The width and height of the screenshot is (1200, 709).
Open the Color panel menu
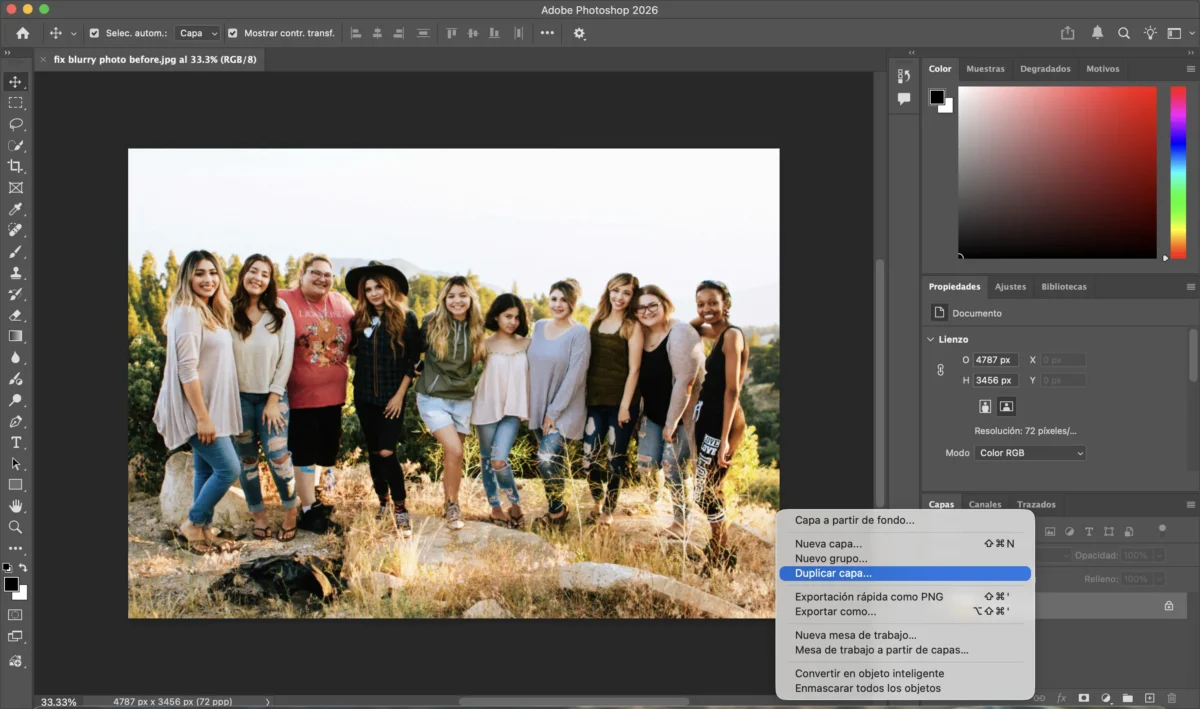1190,69
